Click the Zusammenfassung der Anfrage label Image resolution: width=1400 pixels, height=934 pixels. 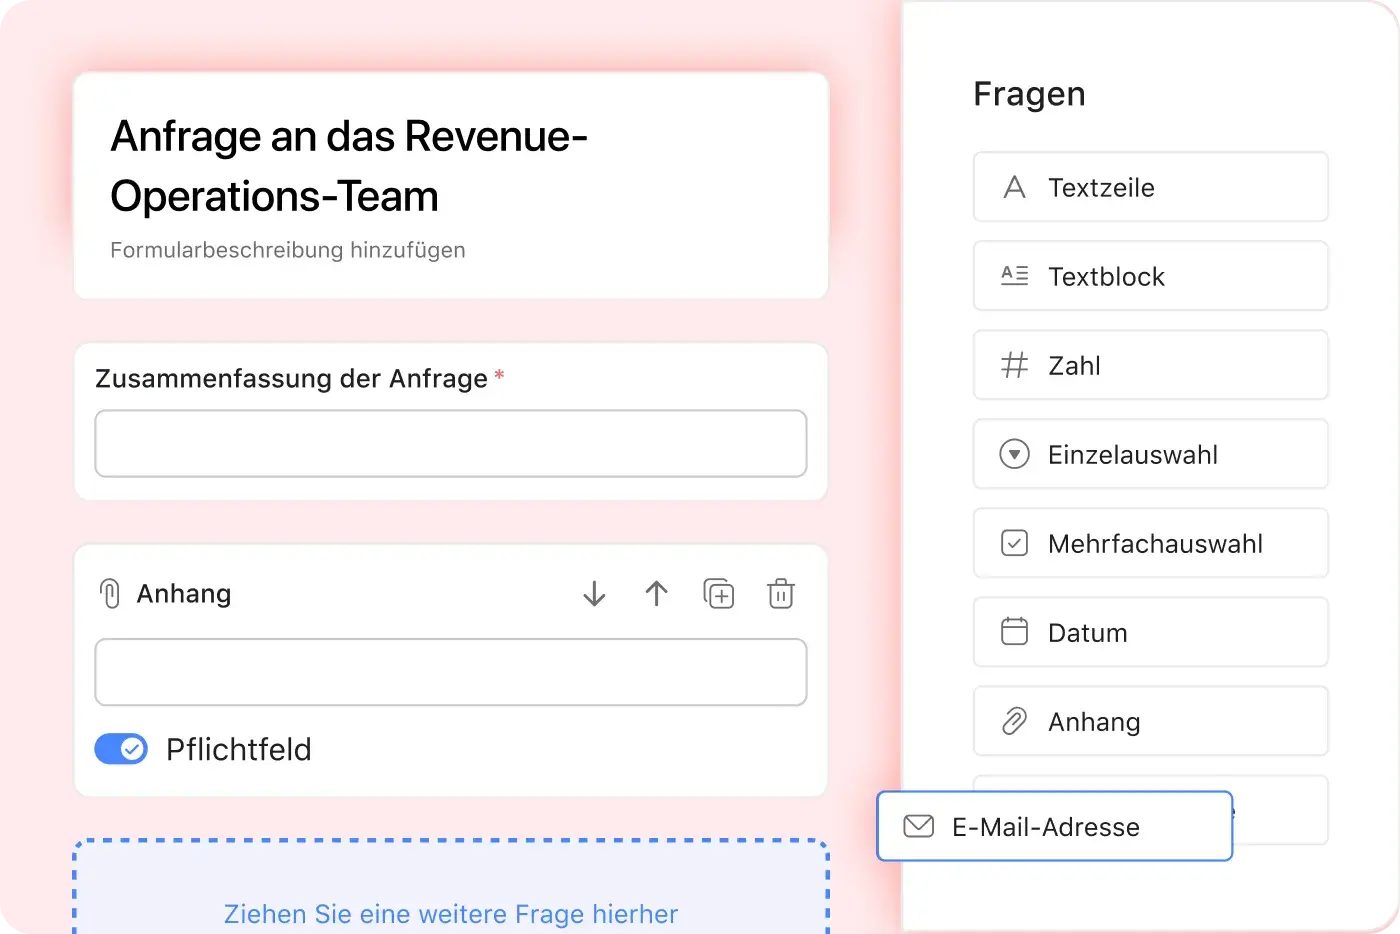[291, 378]
